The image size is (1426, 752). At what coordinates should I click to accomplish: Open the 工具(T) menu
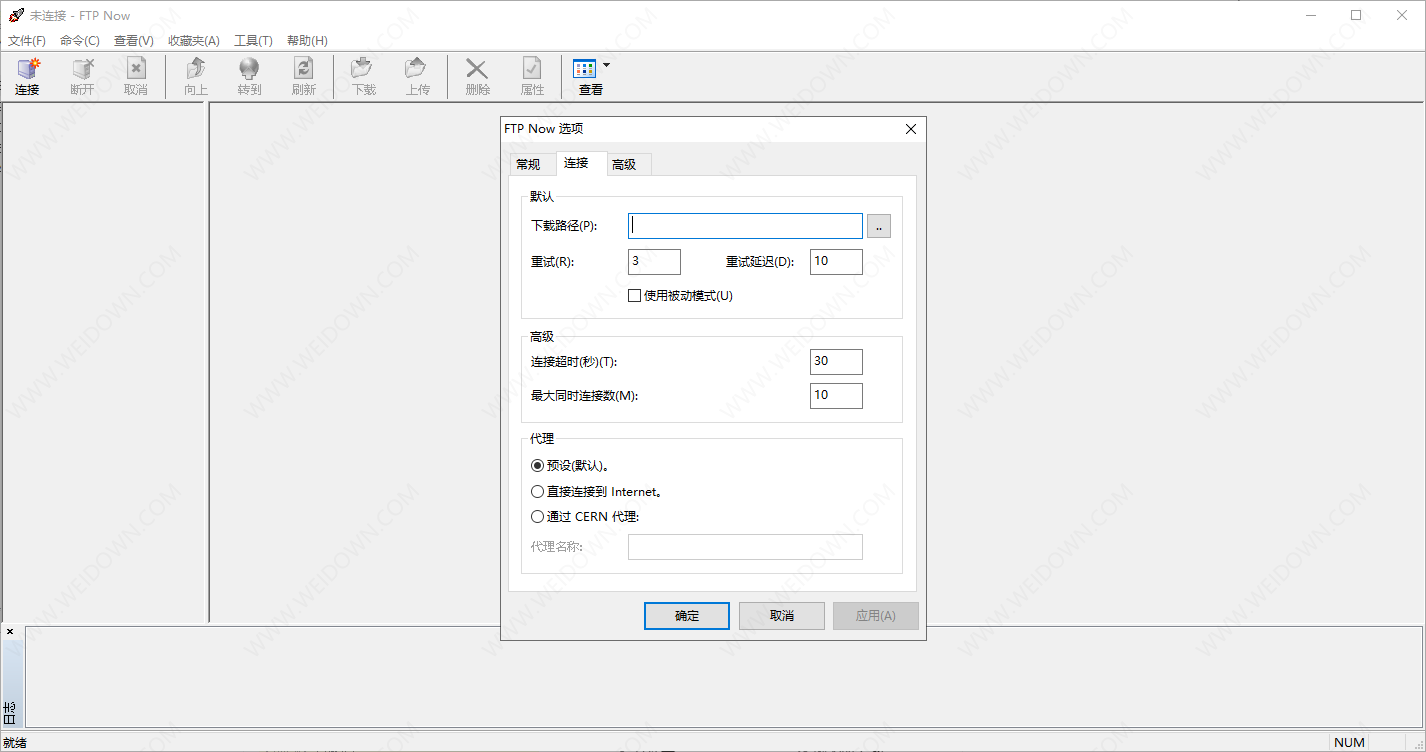coord(253,41)
